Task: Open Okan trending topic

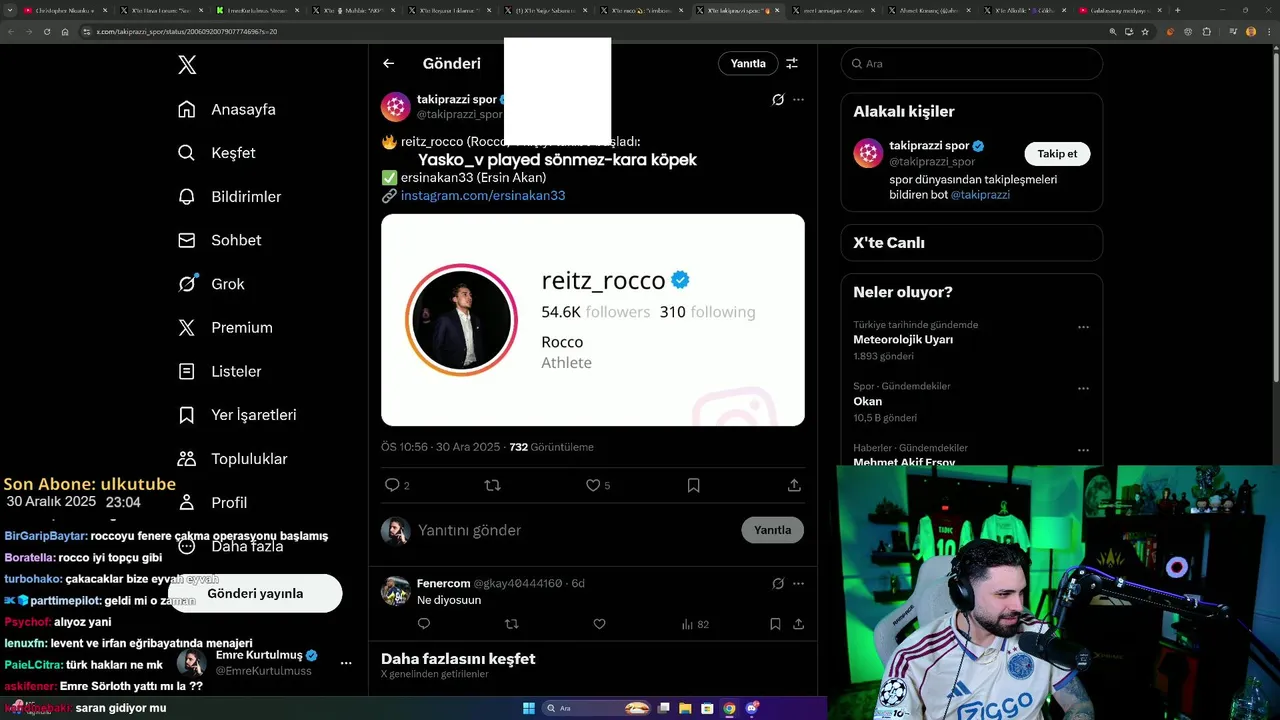Action: [x=867, y=401]
